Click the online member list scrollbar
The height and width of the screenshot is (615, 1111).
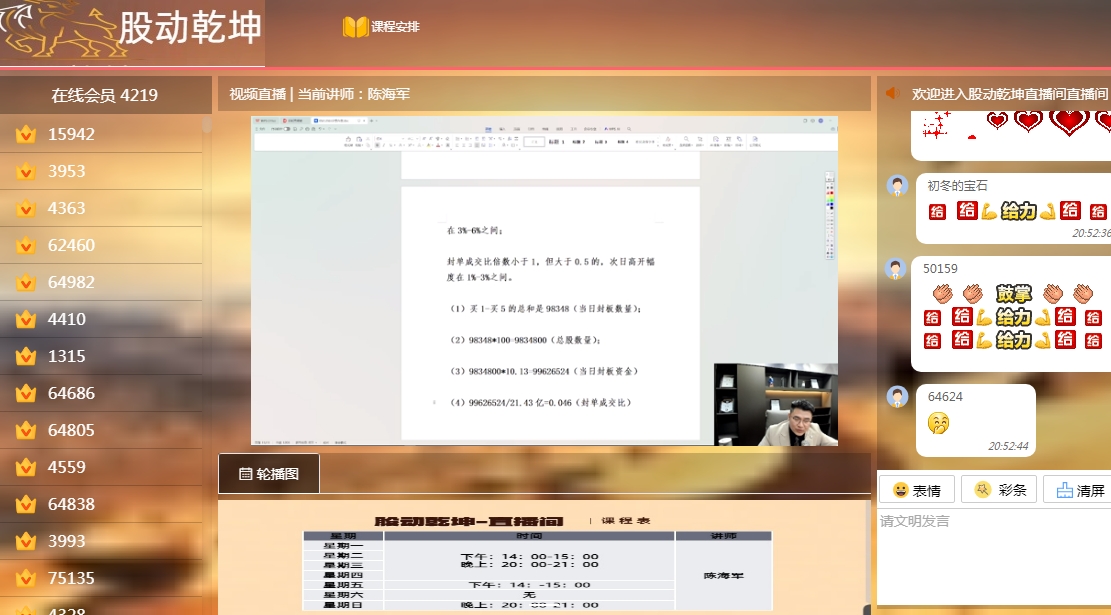point(207,125)
